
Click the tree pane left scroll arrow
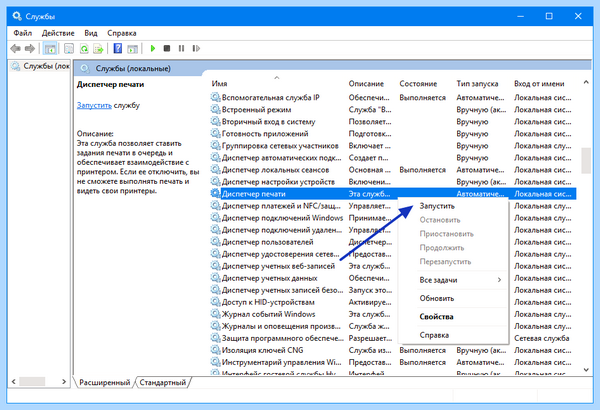(14, 381)
